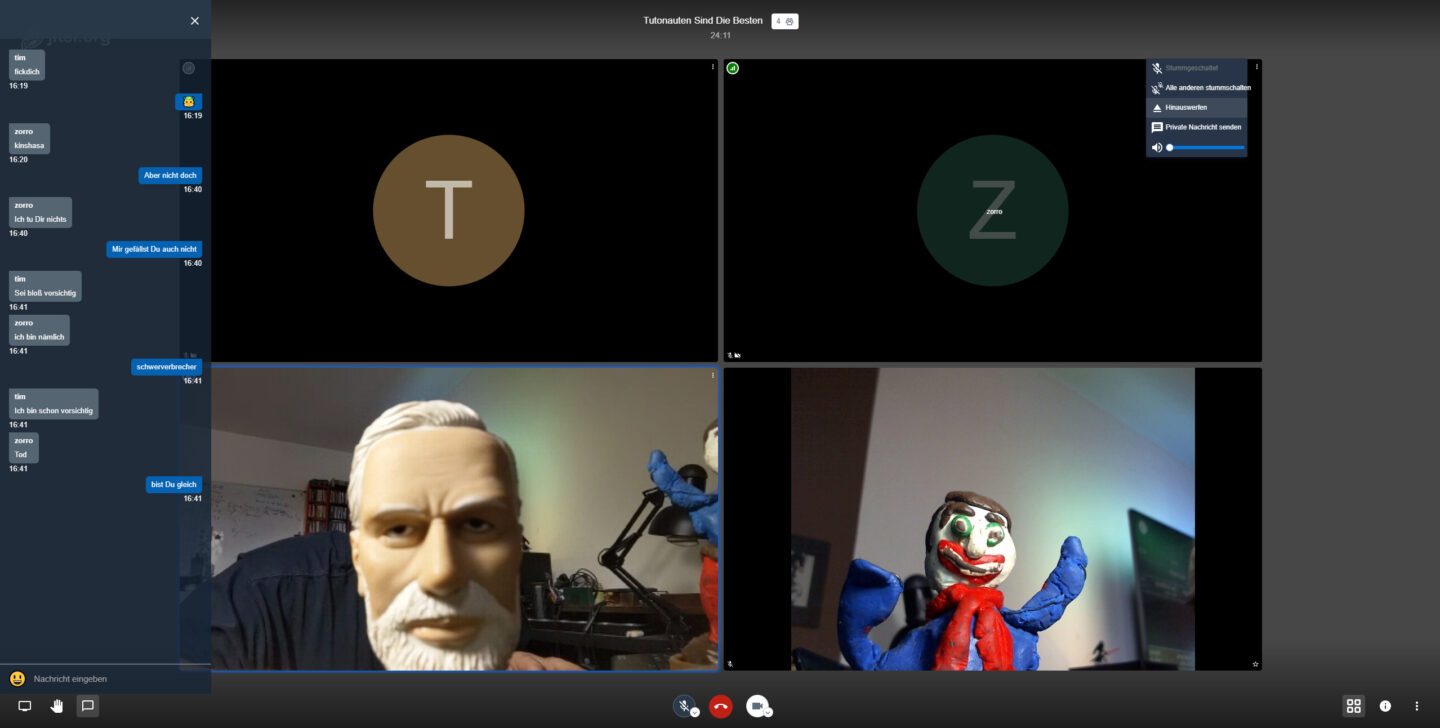The width and height of the screenshot is (1440, 728).
Task: Start screen sharing from the bottom toolbar
Action: [25, 706]
